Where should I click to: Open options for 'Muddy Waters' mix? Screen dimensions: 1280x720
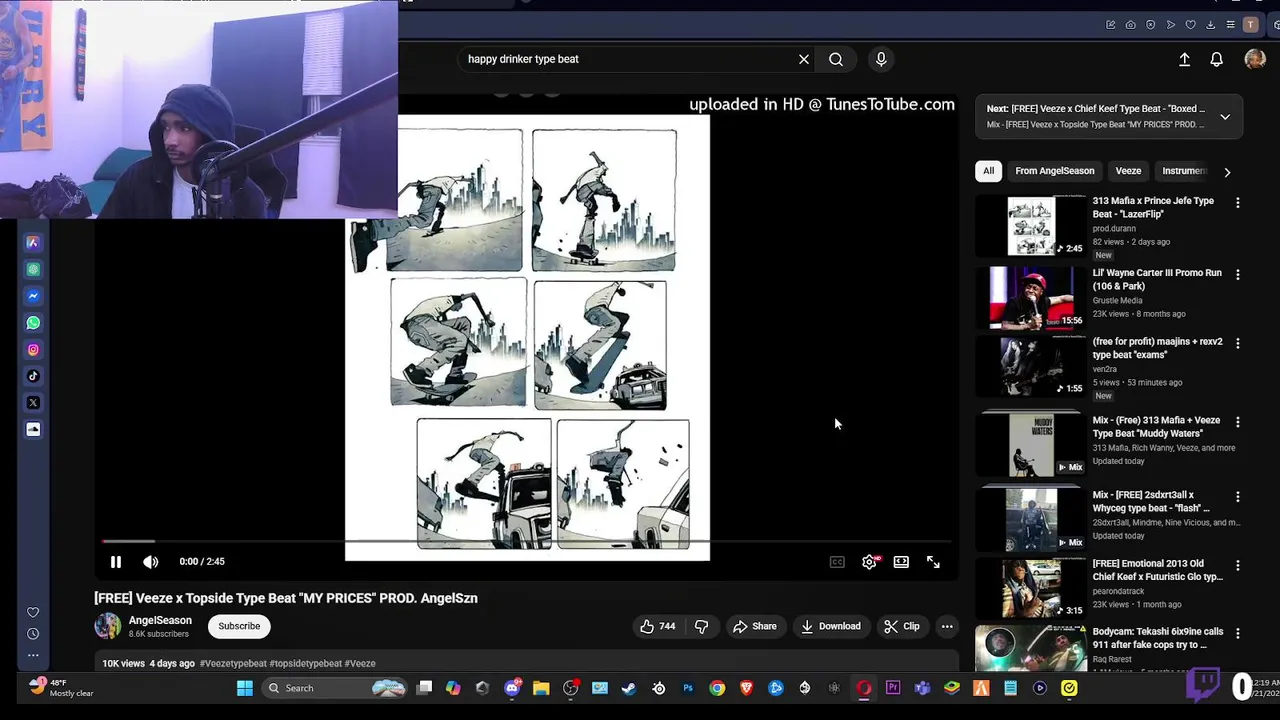pos(1238,422)
